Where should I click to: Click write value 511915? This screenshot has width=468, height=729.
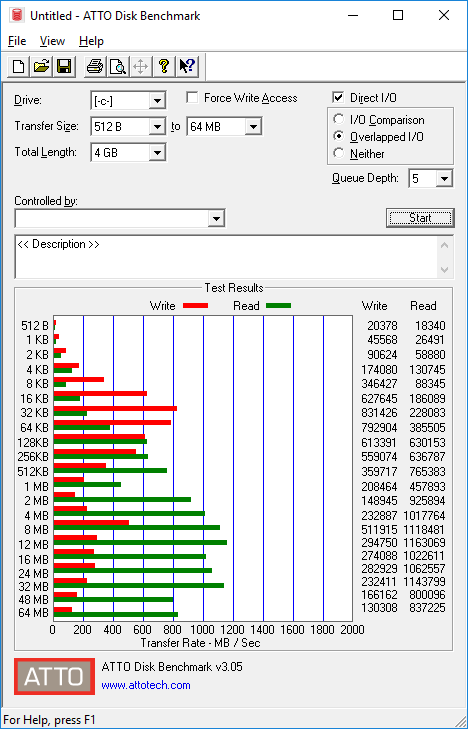point(379,530)
